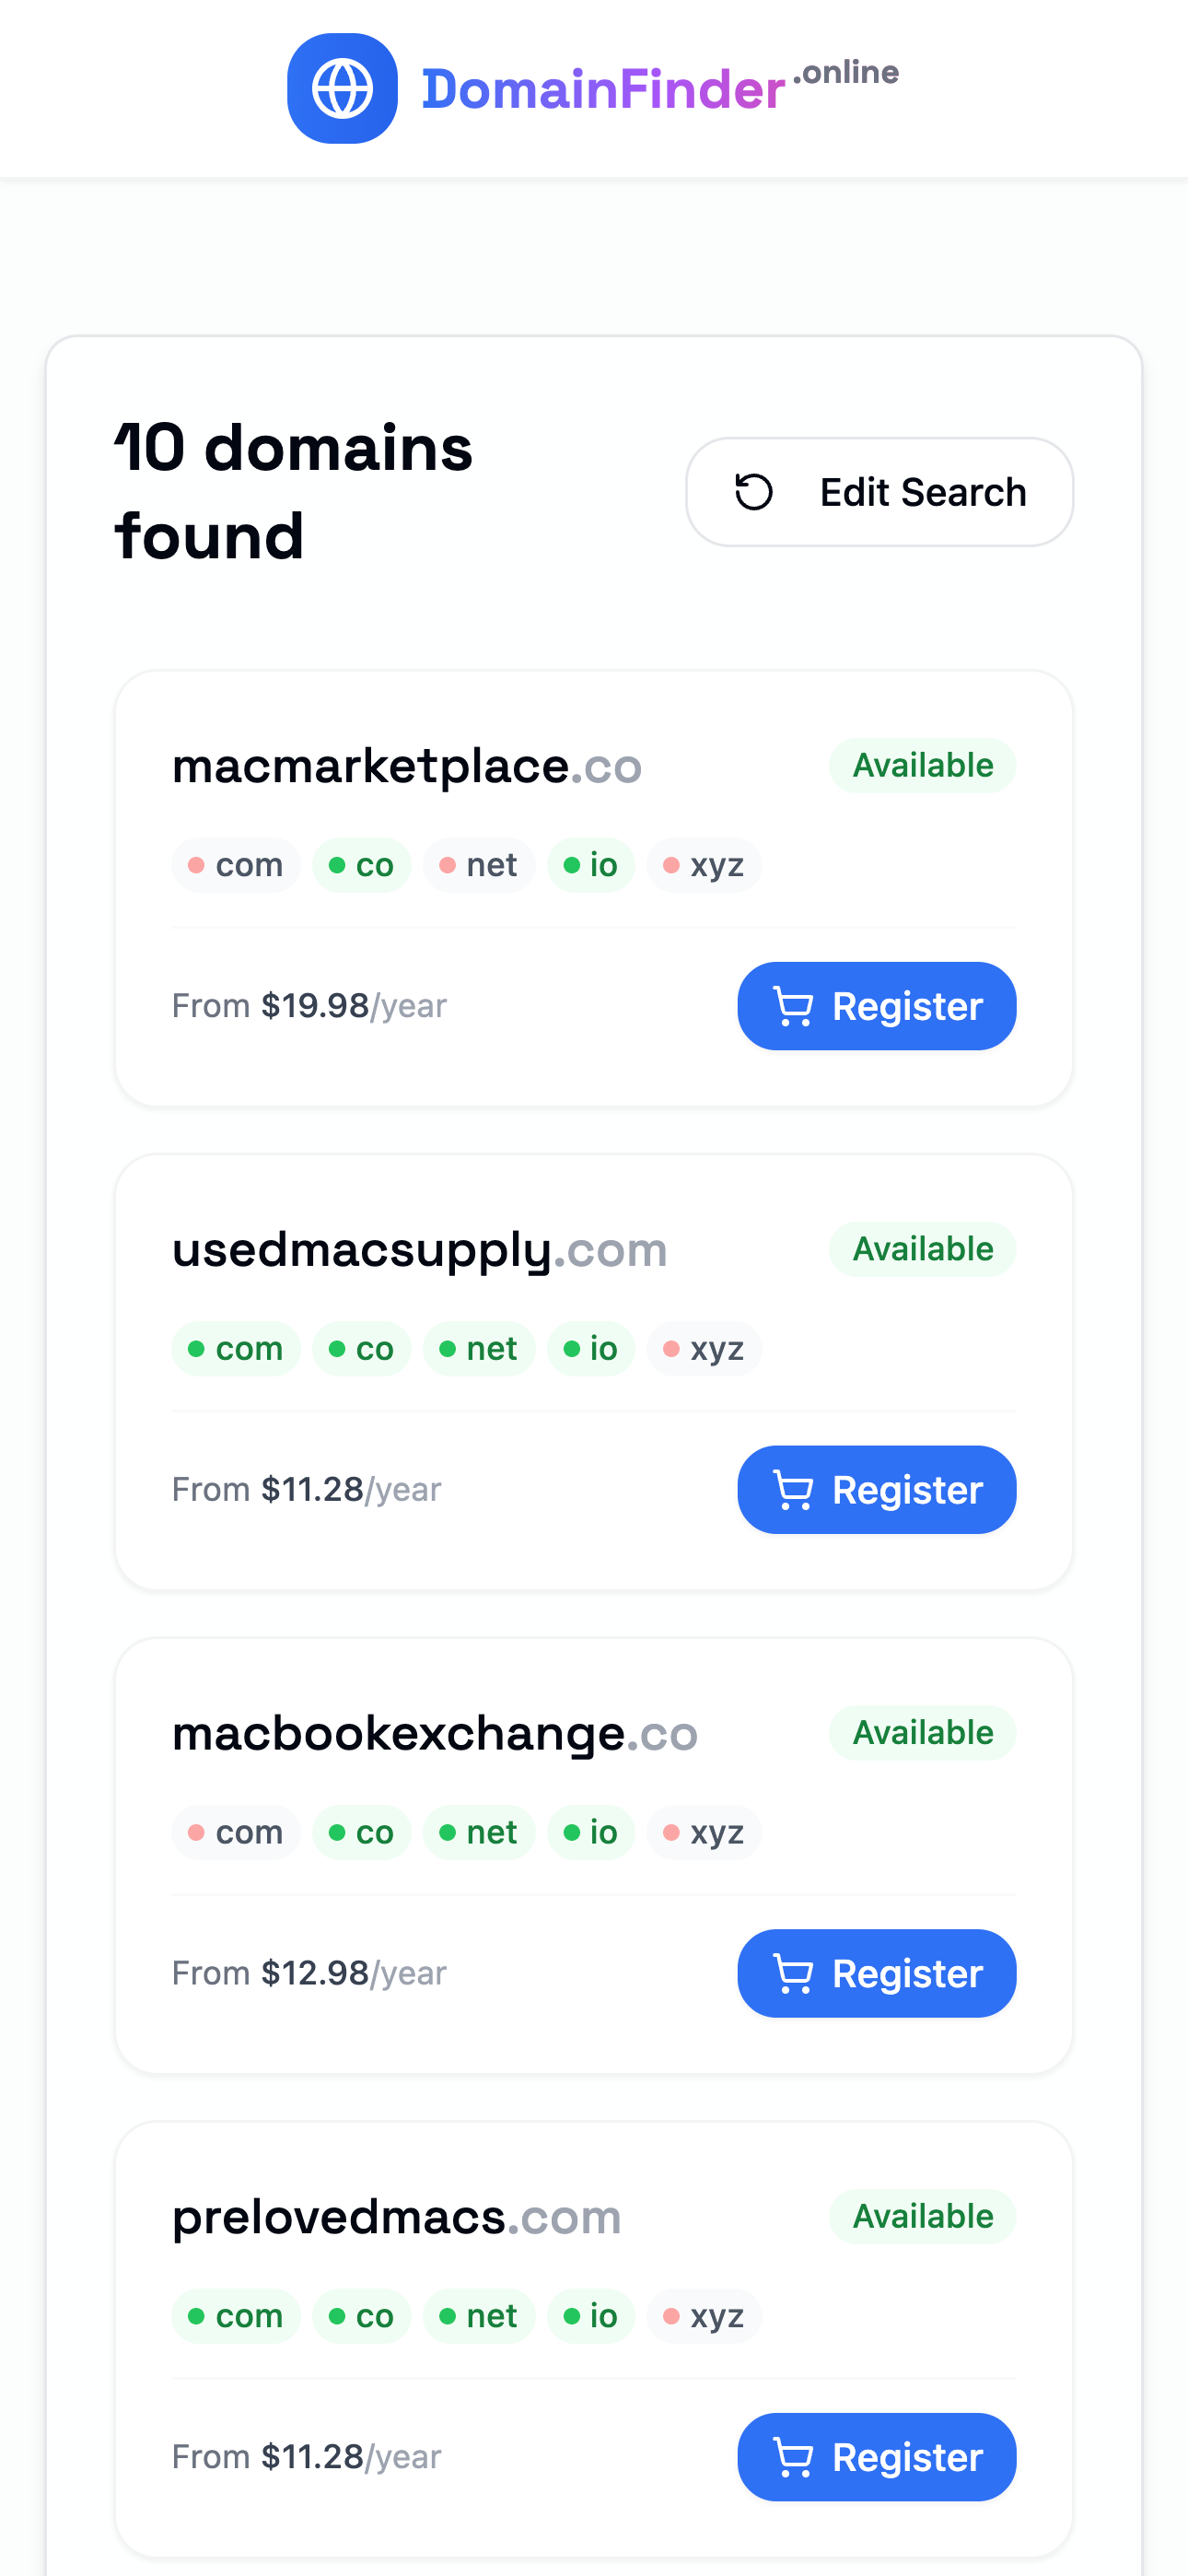The image size is (1188, 2576).
Task: Select the net extension chip under usedmacsupply
Action: [x=479, y=1349]
